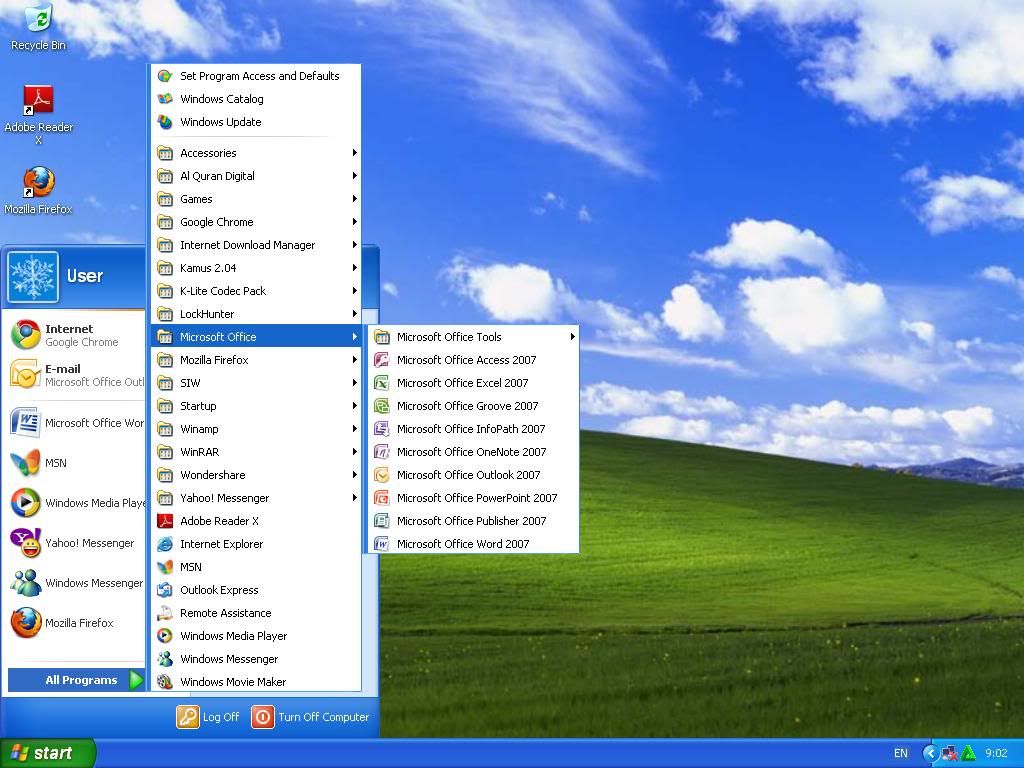Click the Word 2007 icon in the Office submenu
This screenshot has width=1024, height=768.
tap(381, 543)
